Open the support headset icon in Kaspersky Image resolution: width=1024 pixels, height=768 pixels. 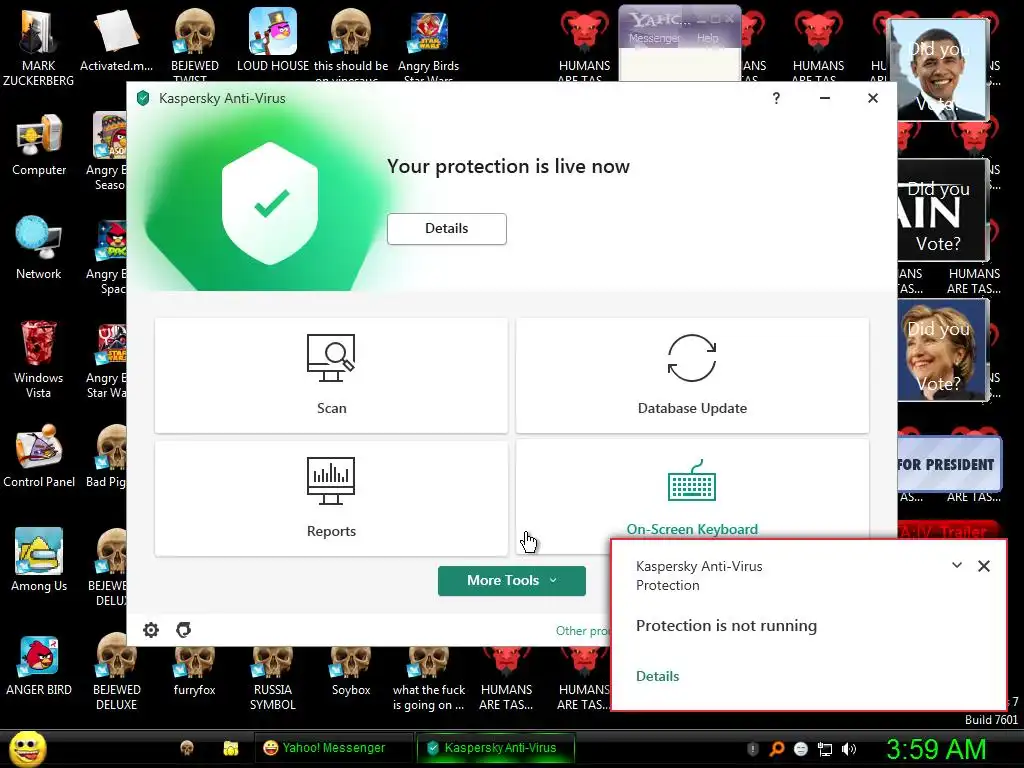click(184, 630)
